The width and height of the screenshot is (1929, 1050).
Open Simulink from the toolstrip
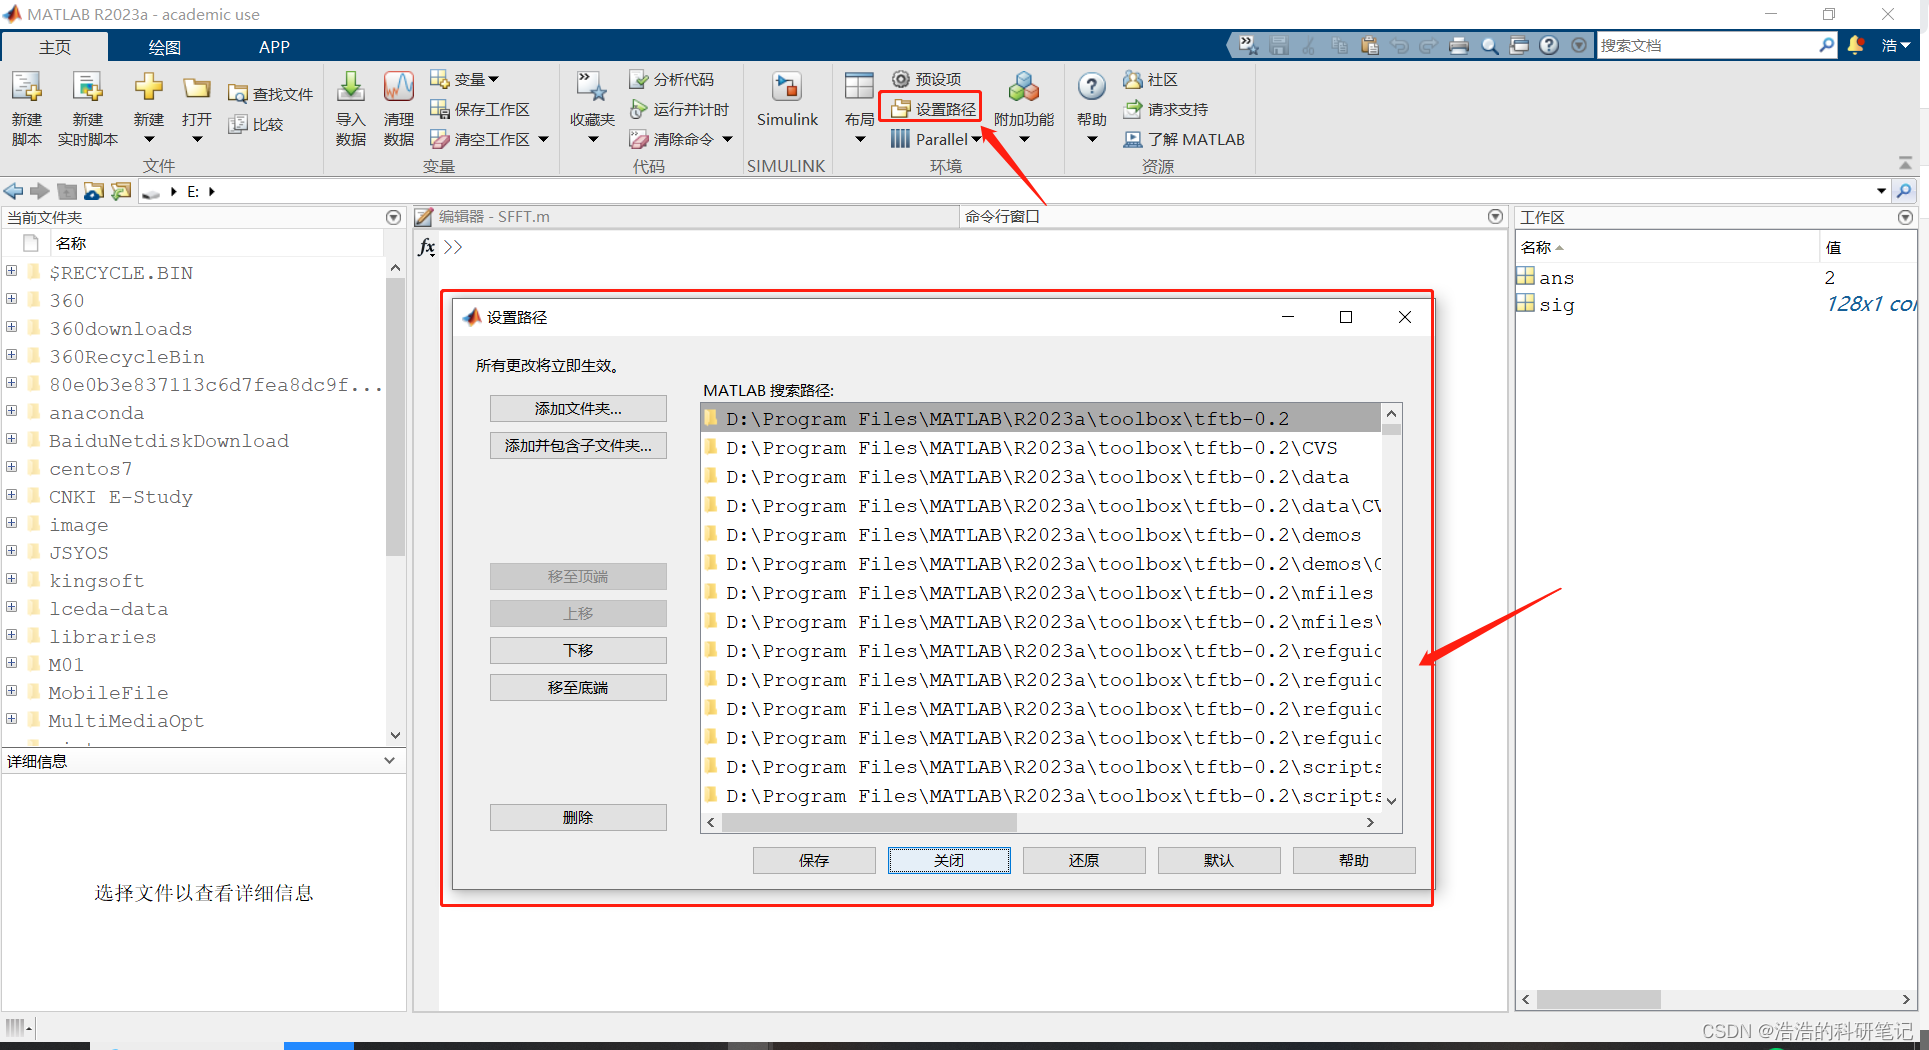pos(787,100)
